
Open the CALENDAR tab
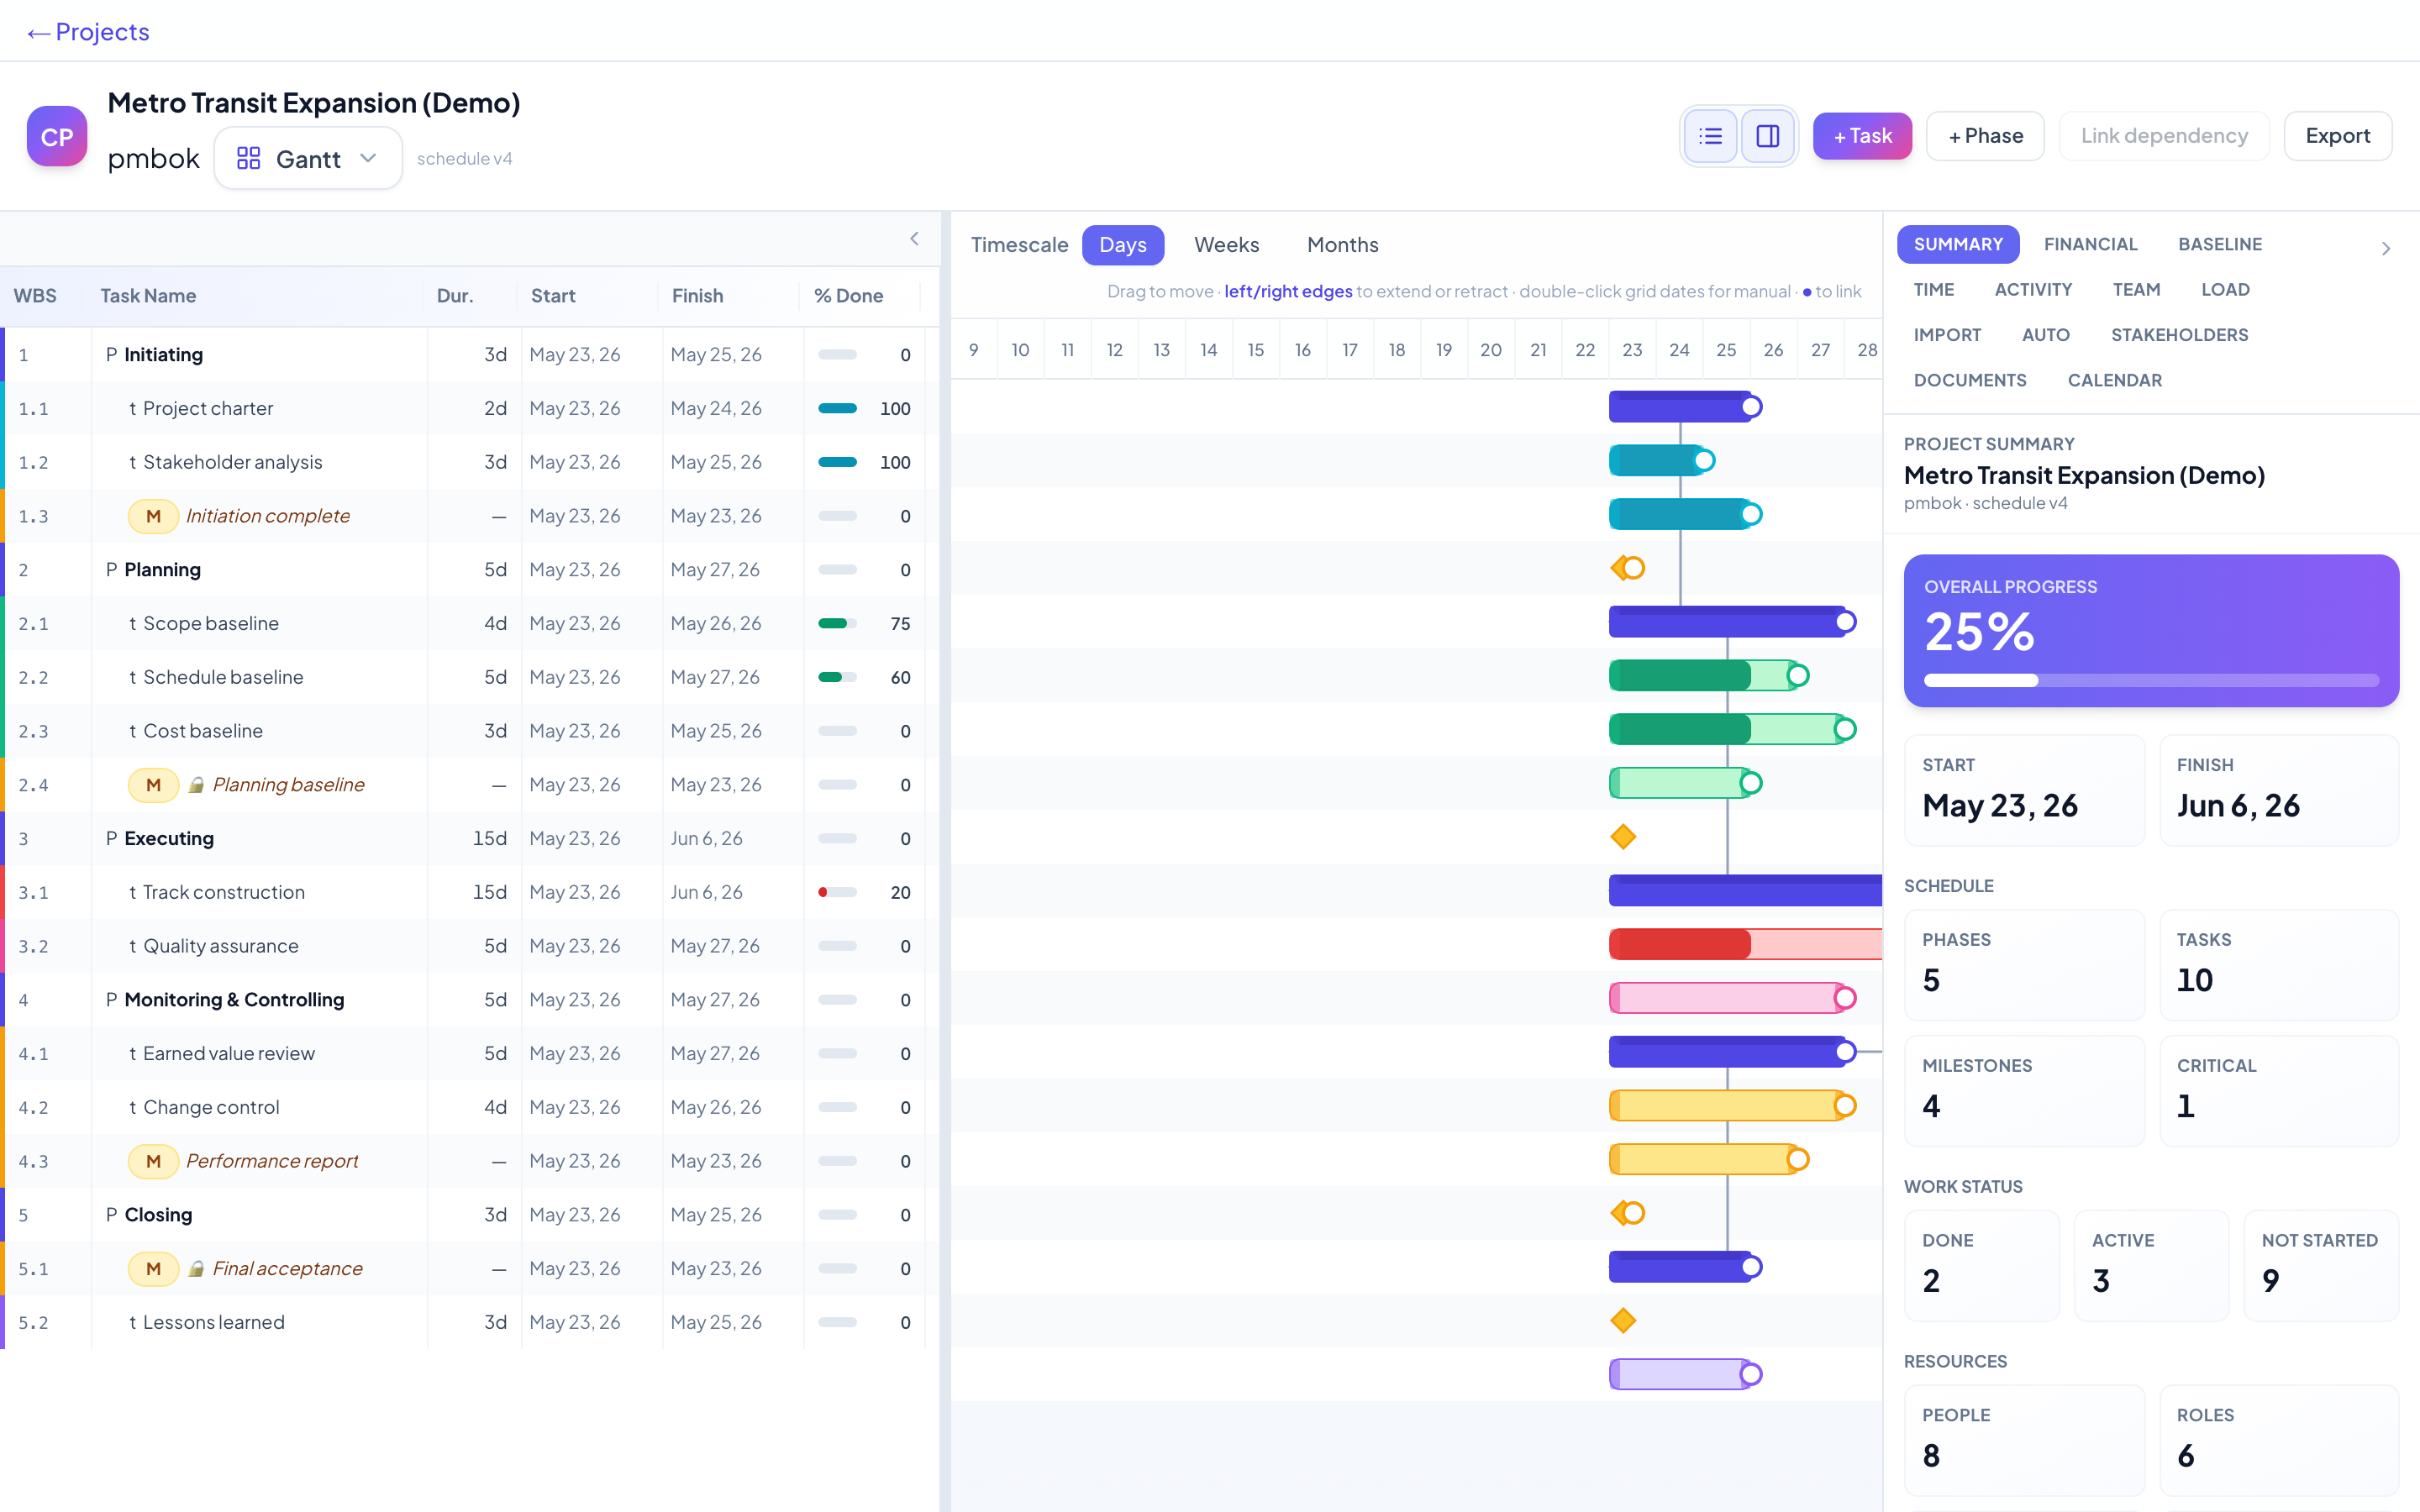click(2114, 380)
